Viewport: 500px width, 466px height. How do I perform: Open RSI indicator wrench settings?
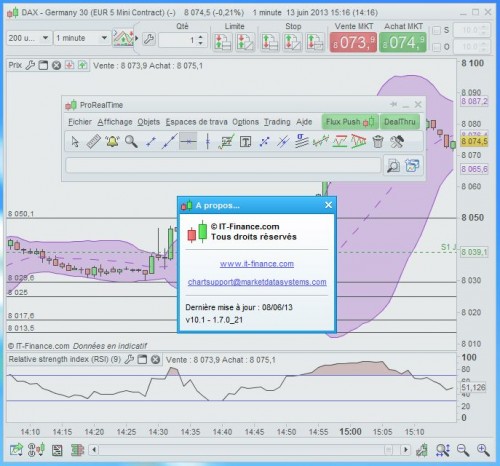[129, 359]
